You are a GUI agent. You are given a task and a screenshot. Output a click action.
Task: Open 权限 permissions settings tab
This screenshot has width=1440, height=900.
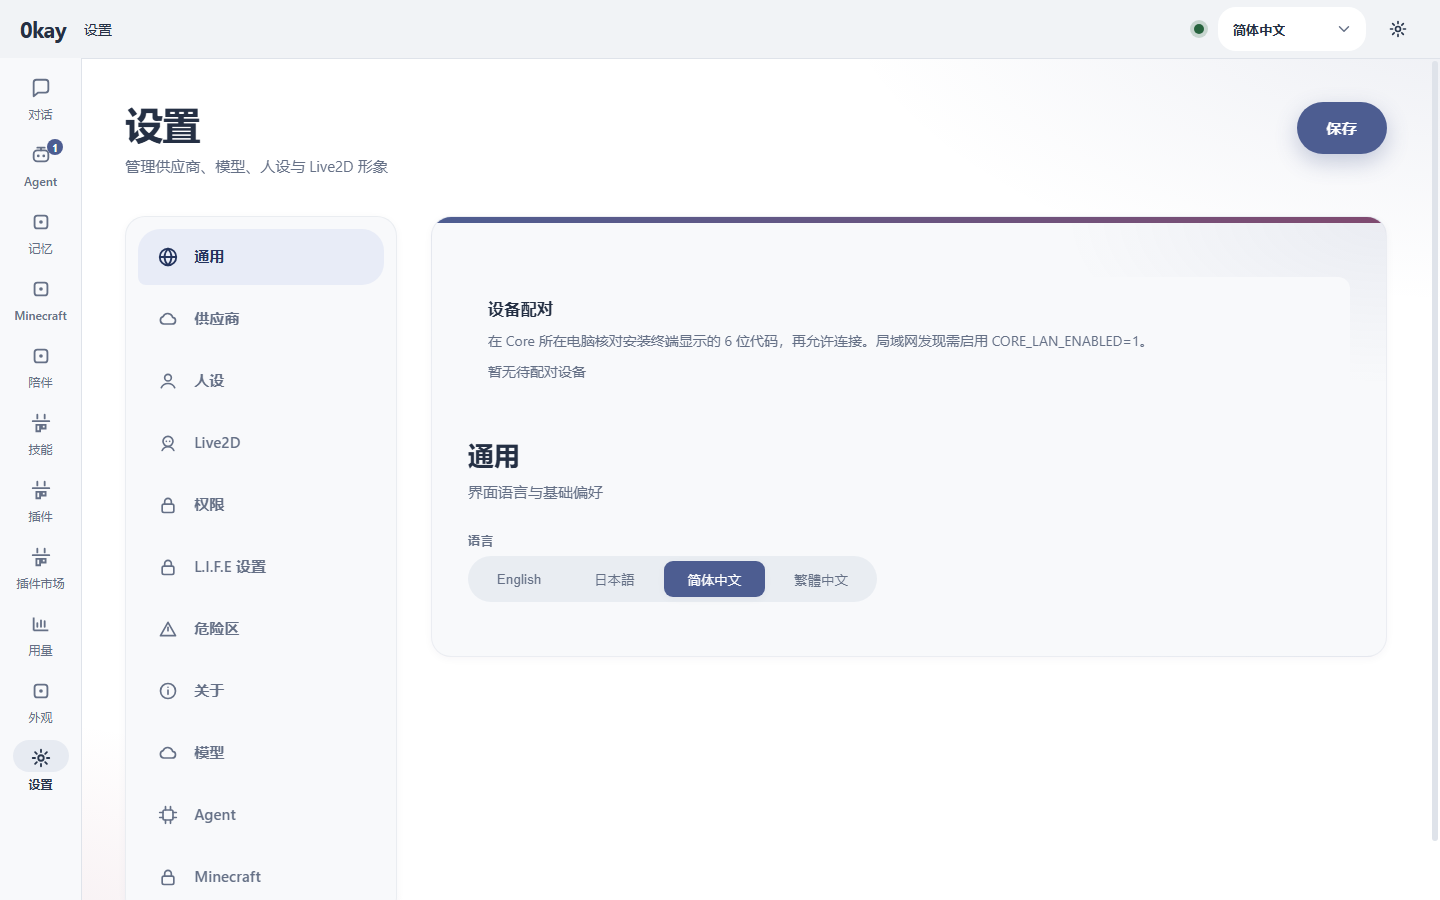pyautogui.click(x=261, y=505)
